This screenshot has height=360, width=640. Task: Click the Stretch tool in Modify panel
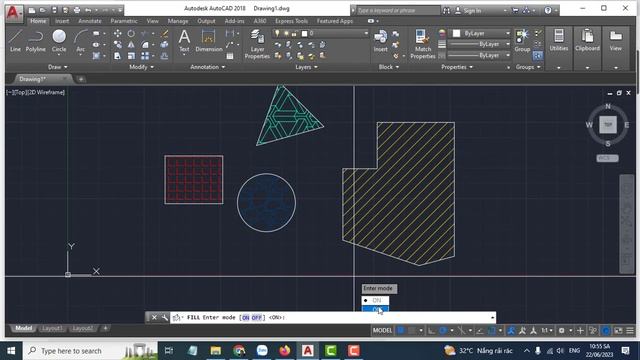[x=118, y=56]
